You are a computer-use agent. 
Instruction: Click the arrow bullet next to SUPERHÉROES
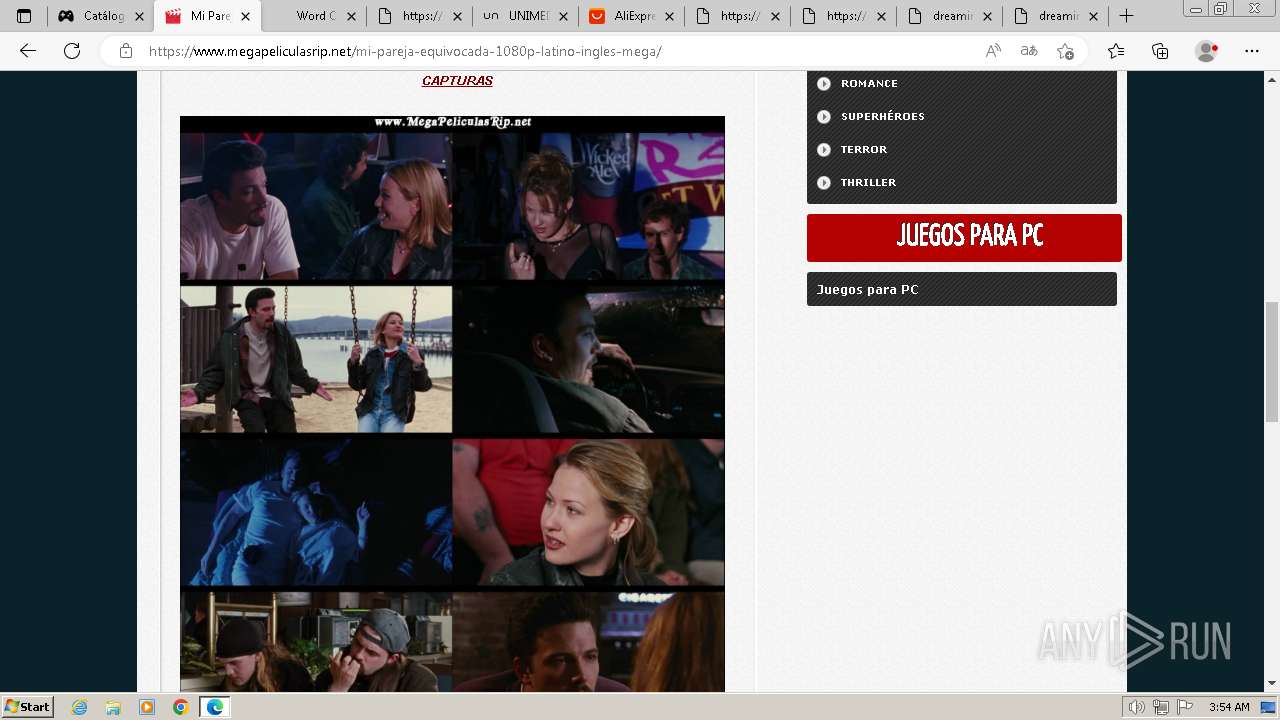tap(824, 117)
